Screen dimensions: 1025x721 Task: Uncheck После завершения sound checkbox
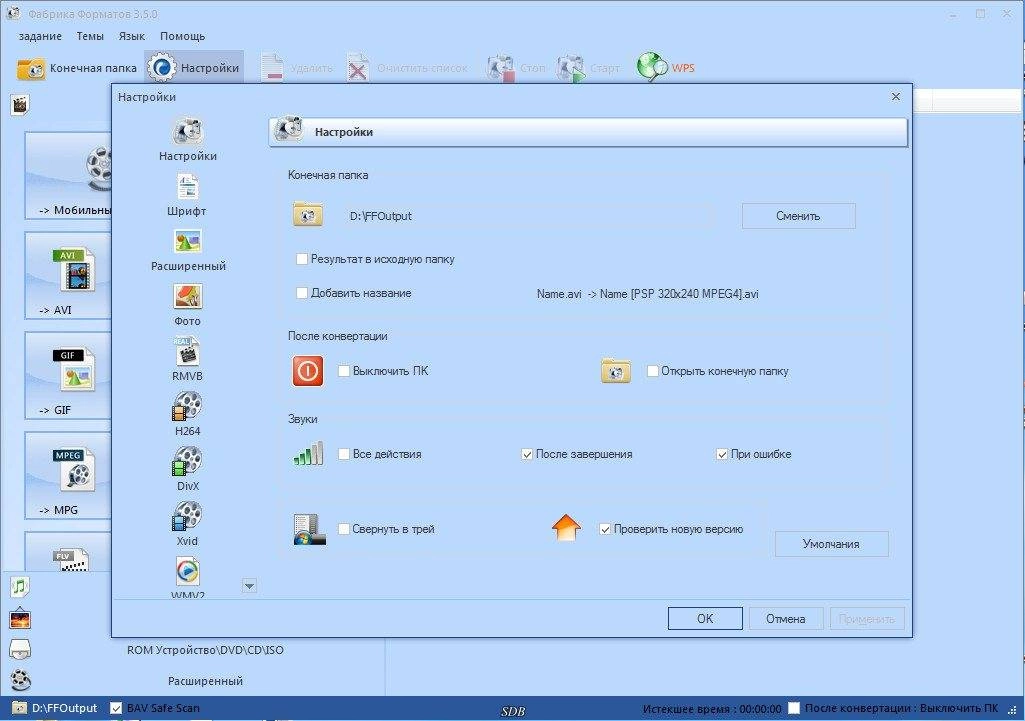[527, 454]
